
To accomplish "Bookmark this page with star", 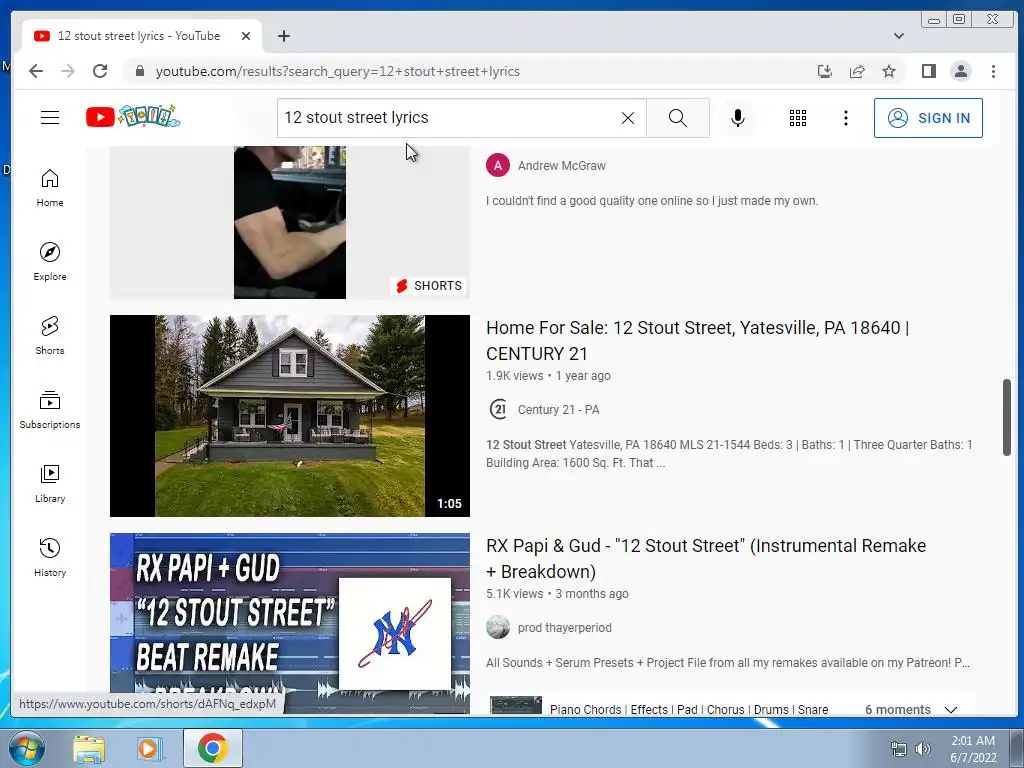I will 889,71.
